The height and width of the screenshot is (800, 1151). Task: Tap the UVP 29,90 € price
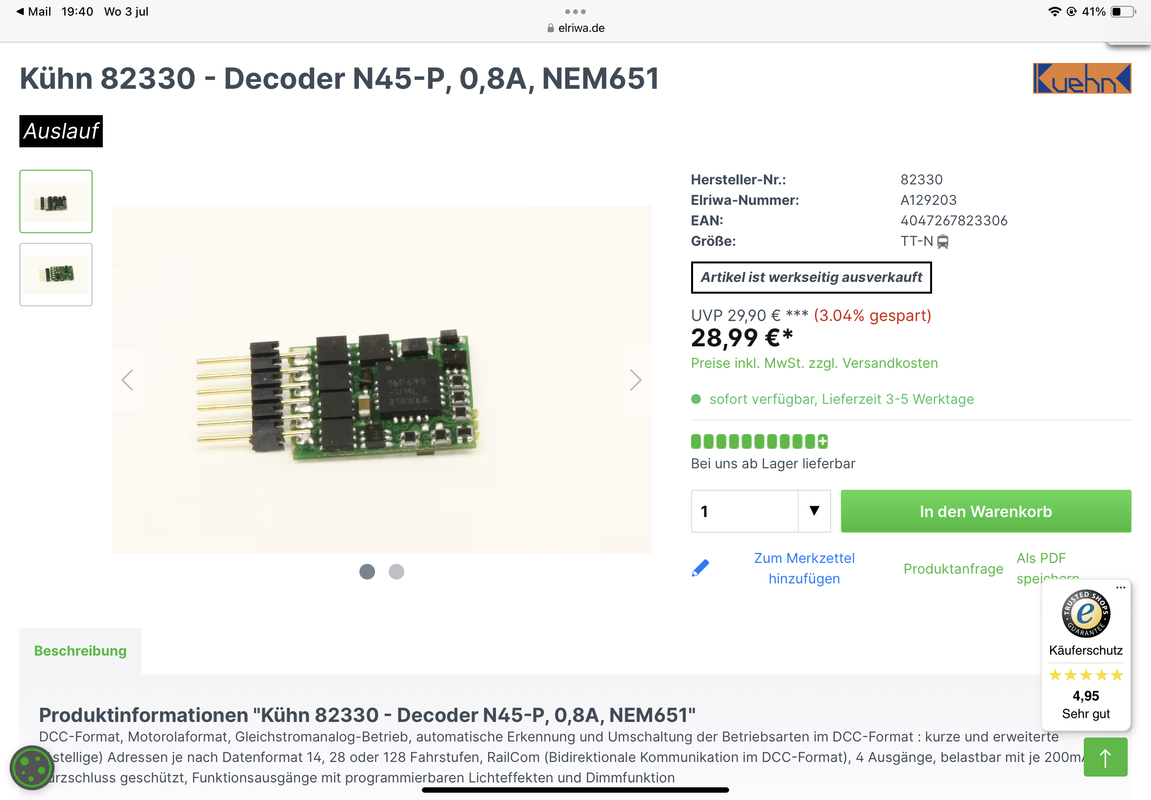click(736, 316)
